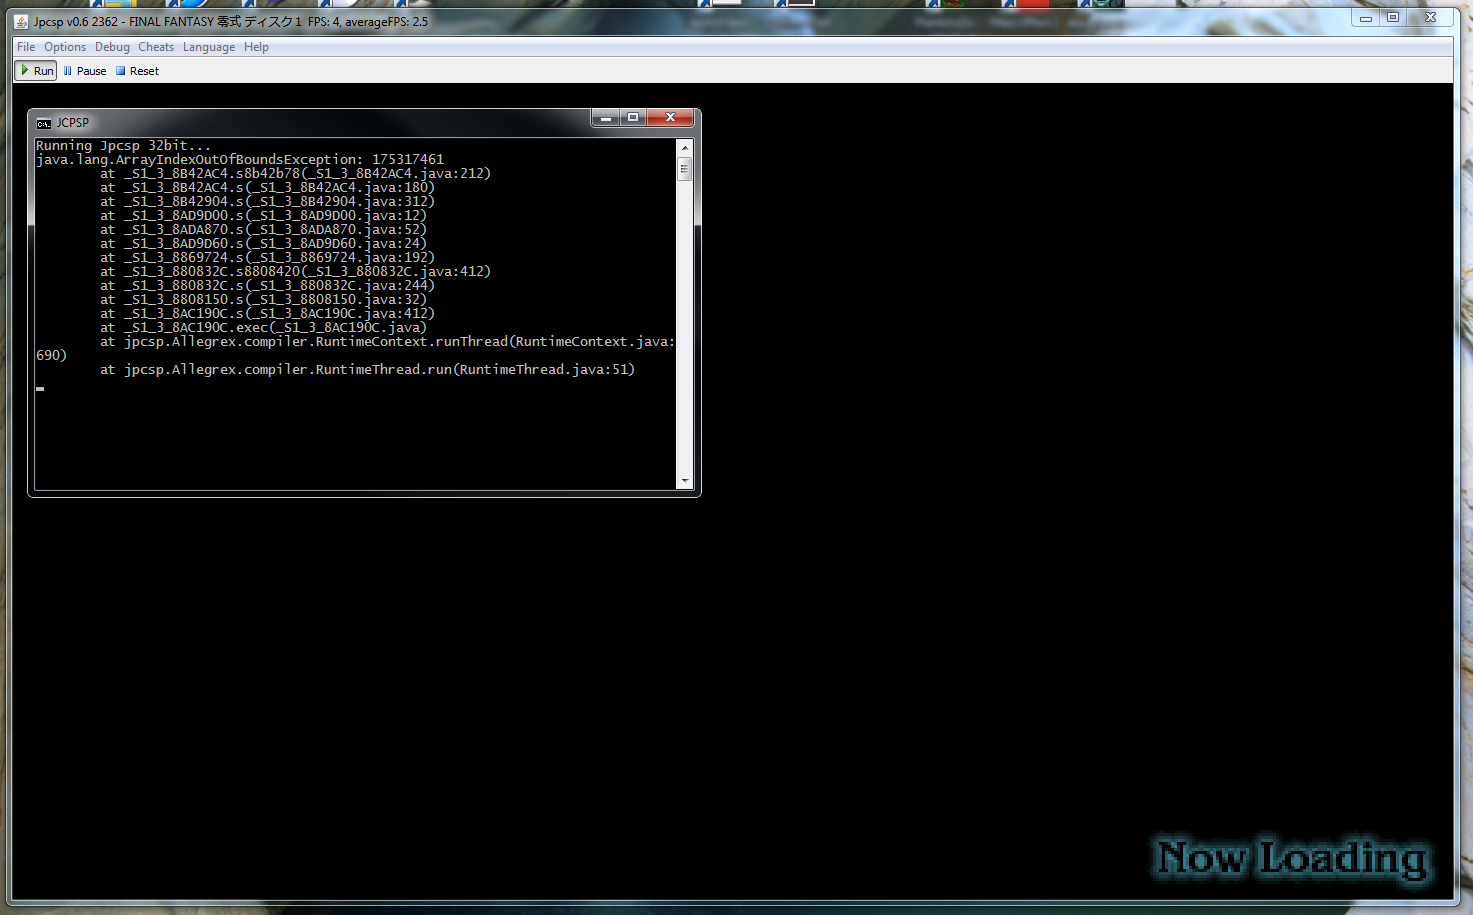This screenshot has width=1473, height=915.
Task: Maximize the main Jpcsp window
Action: point(1393,18)
